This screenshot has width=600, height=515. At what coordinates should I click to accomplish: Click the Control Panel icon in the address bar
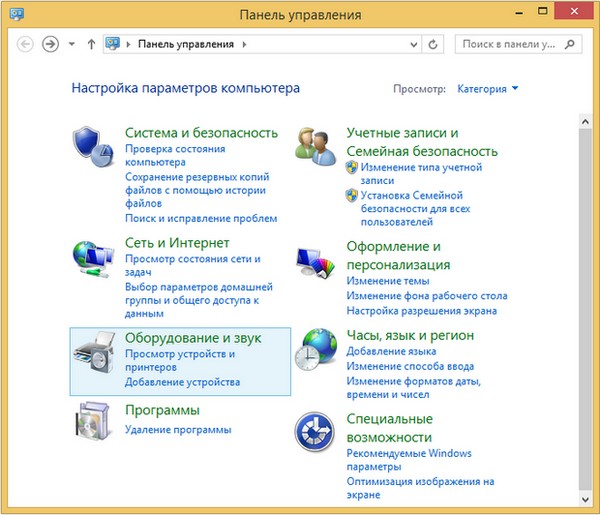click(112, 44)
